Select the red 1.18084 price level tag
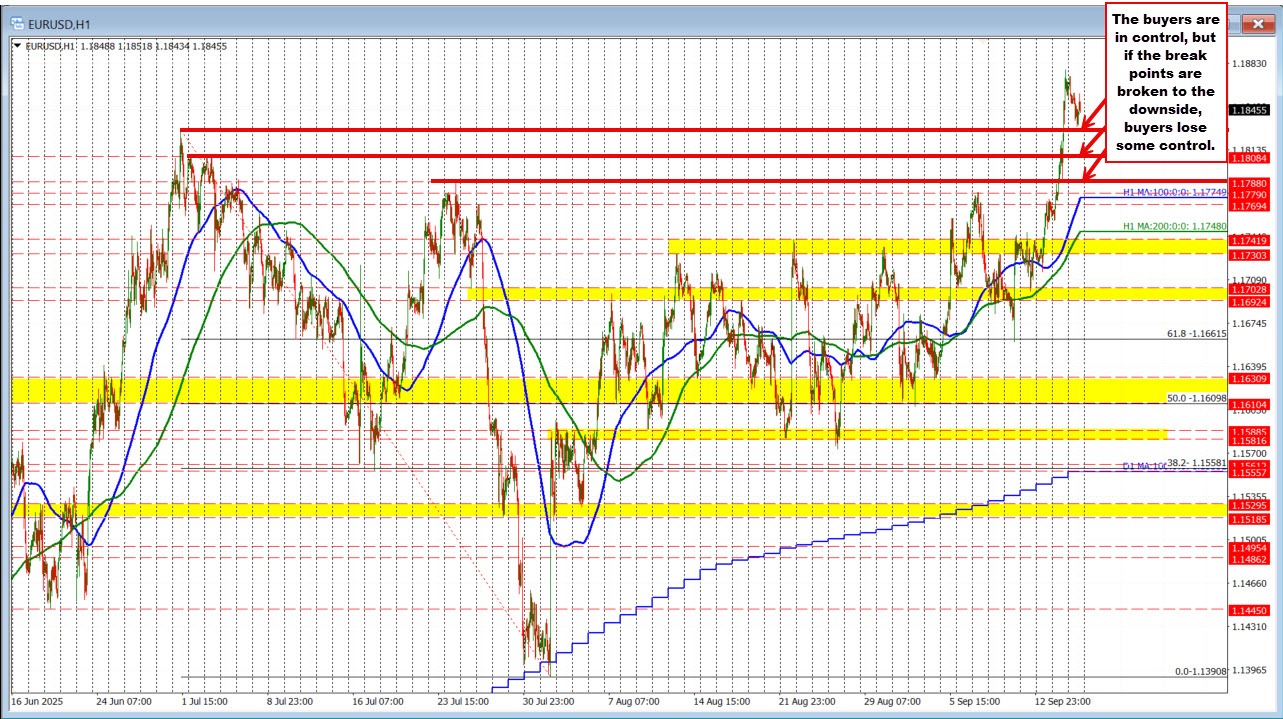1283x719 pixels. (x=1251, y=158)
